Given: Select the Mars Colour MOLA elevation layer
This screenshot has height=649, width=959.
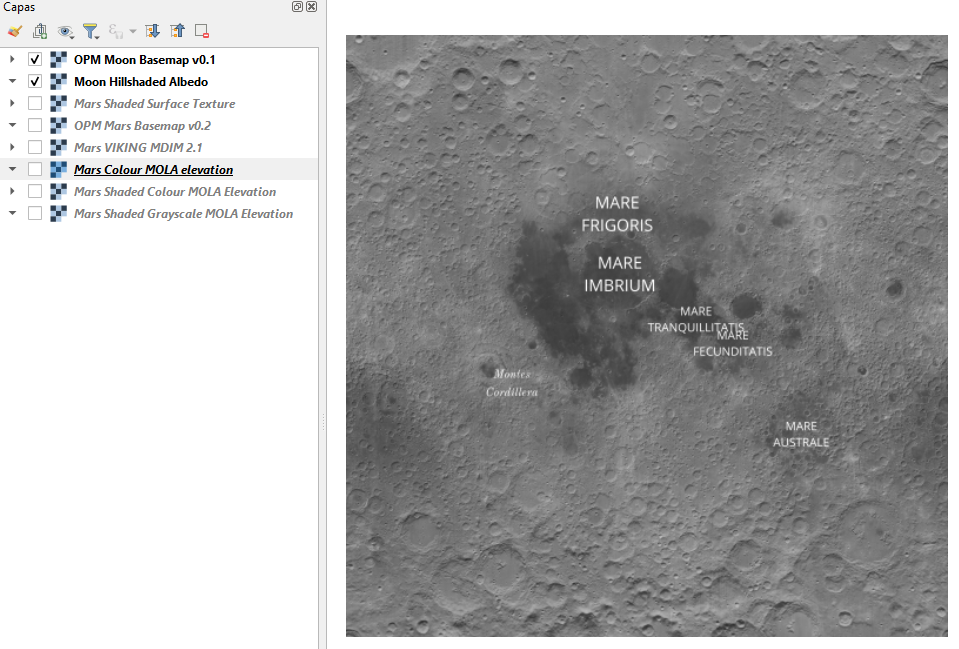Looking at the screenshot, I should point(153,170).
